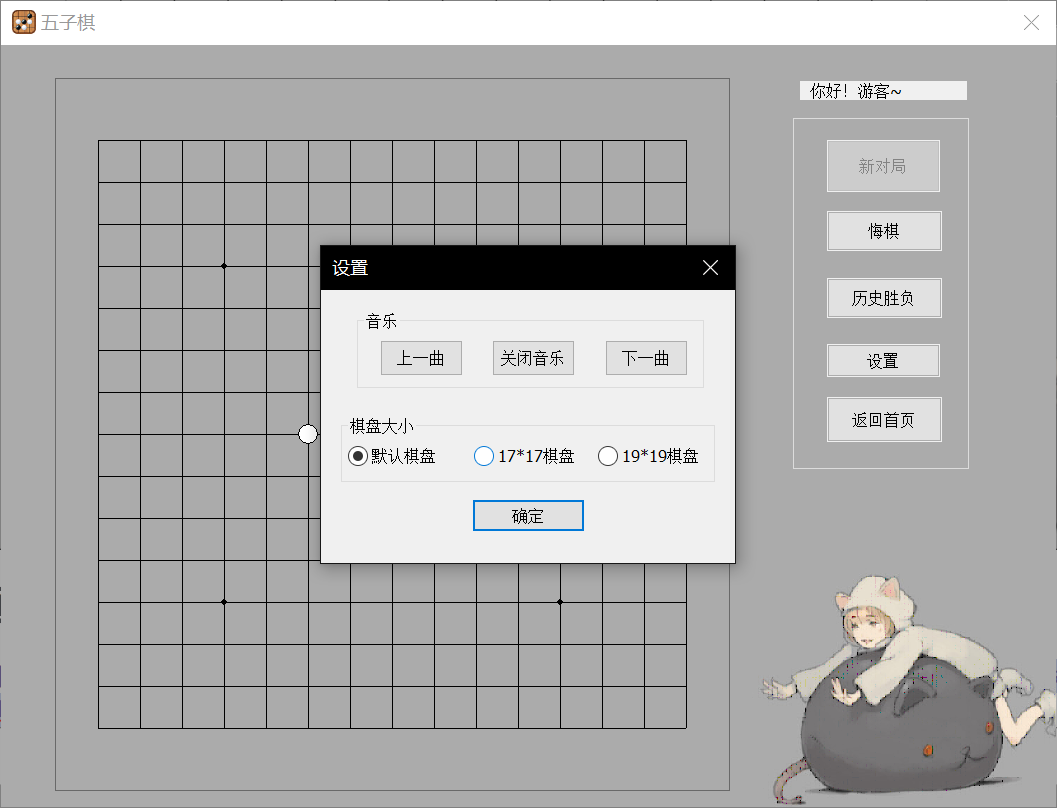Click the lower-right star point on the board
The height and width of the screenshot is (808, 1057).
coord(560,602)
